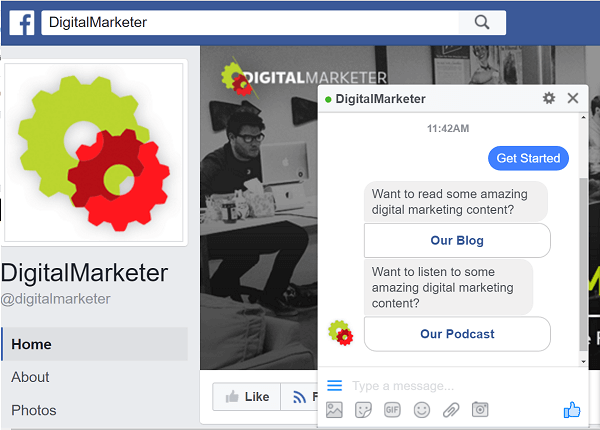
Task: Open the DigitalMarketer profile picture
Action: click(x=94, y=152)
